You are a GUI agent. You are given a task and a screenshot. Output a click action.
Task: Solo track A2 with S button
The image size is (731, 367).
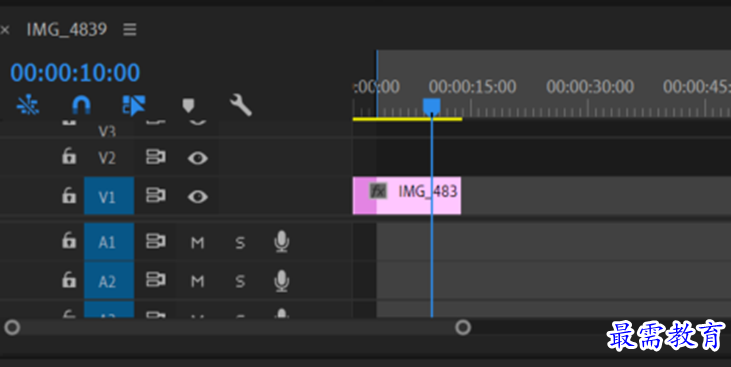tap(240, 282)
